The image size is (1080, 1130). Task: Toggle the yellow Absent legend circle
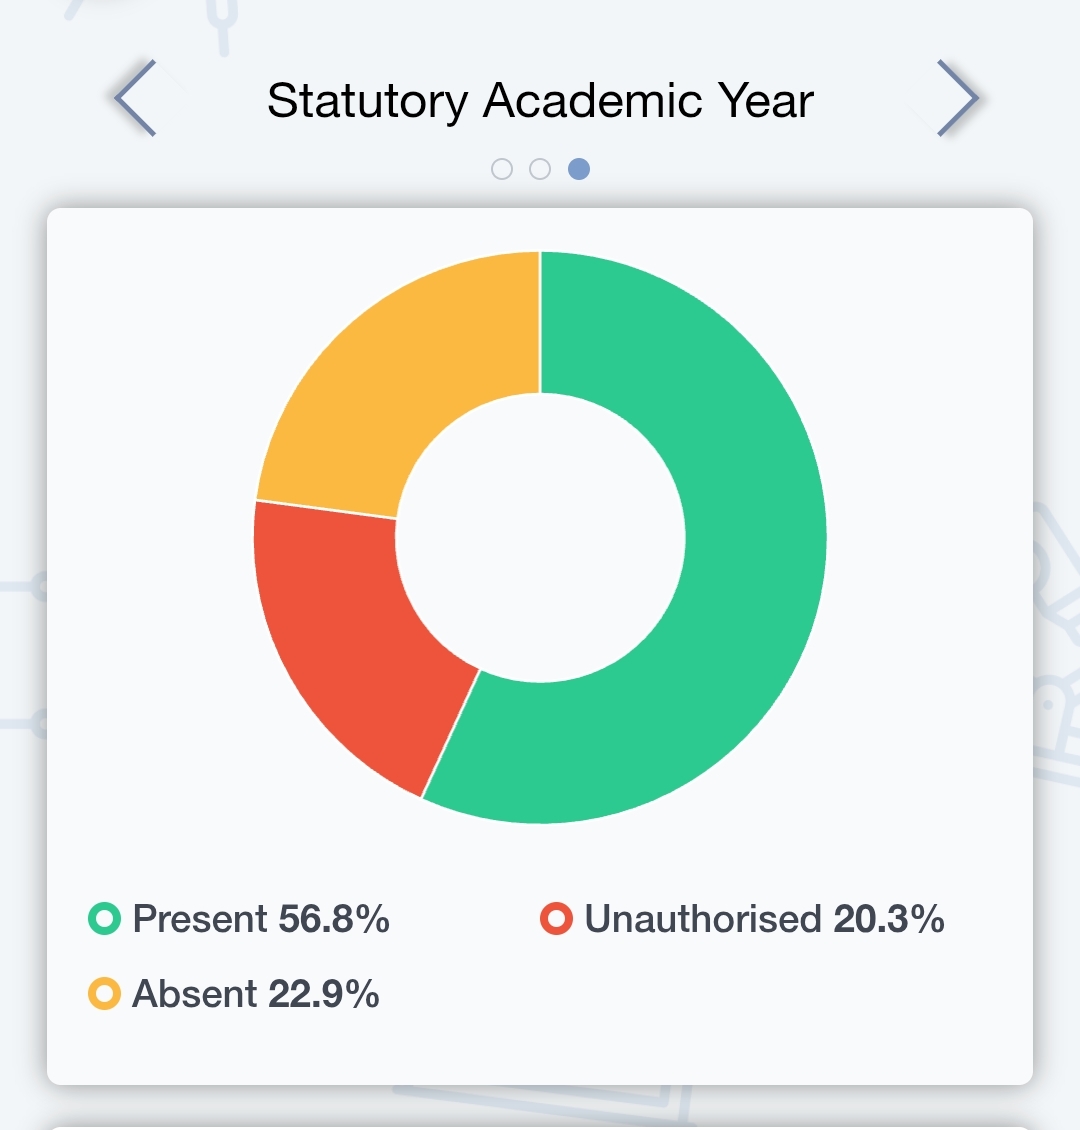[104, 994]
